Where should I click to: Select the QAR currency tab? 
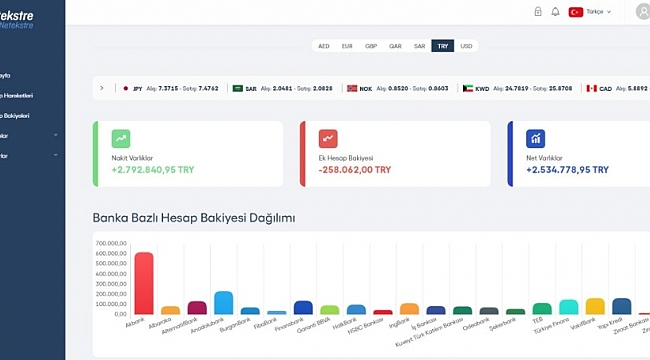tap(395, 46)
